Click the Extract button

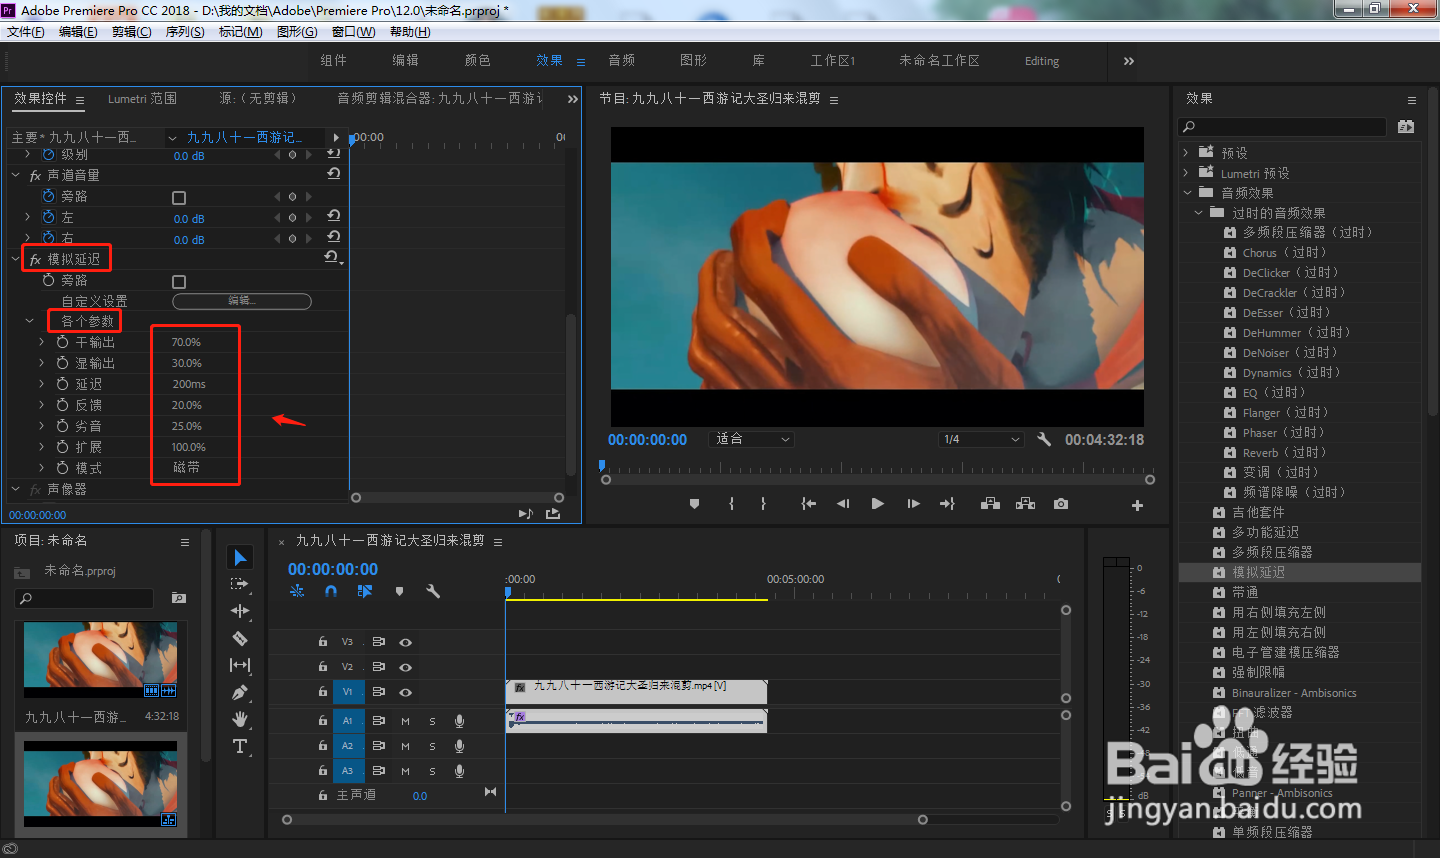[x=1025, y=504]
